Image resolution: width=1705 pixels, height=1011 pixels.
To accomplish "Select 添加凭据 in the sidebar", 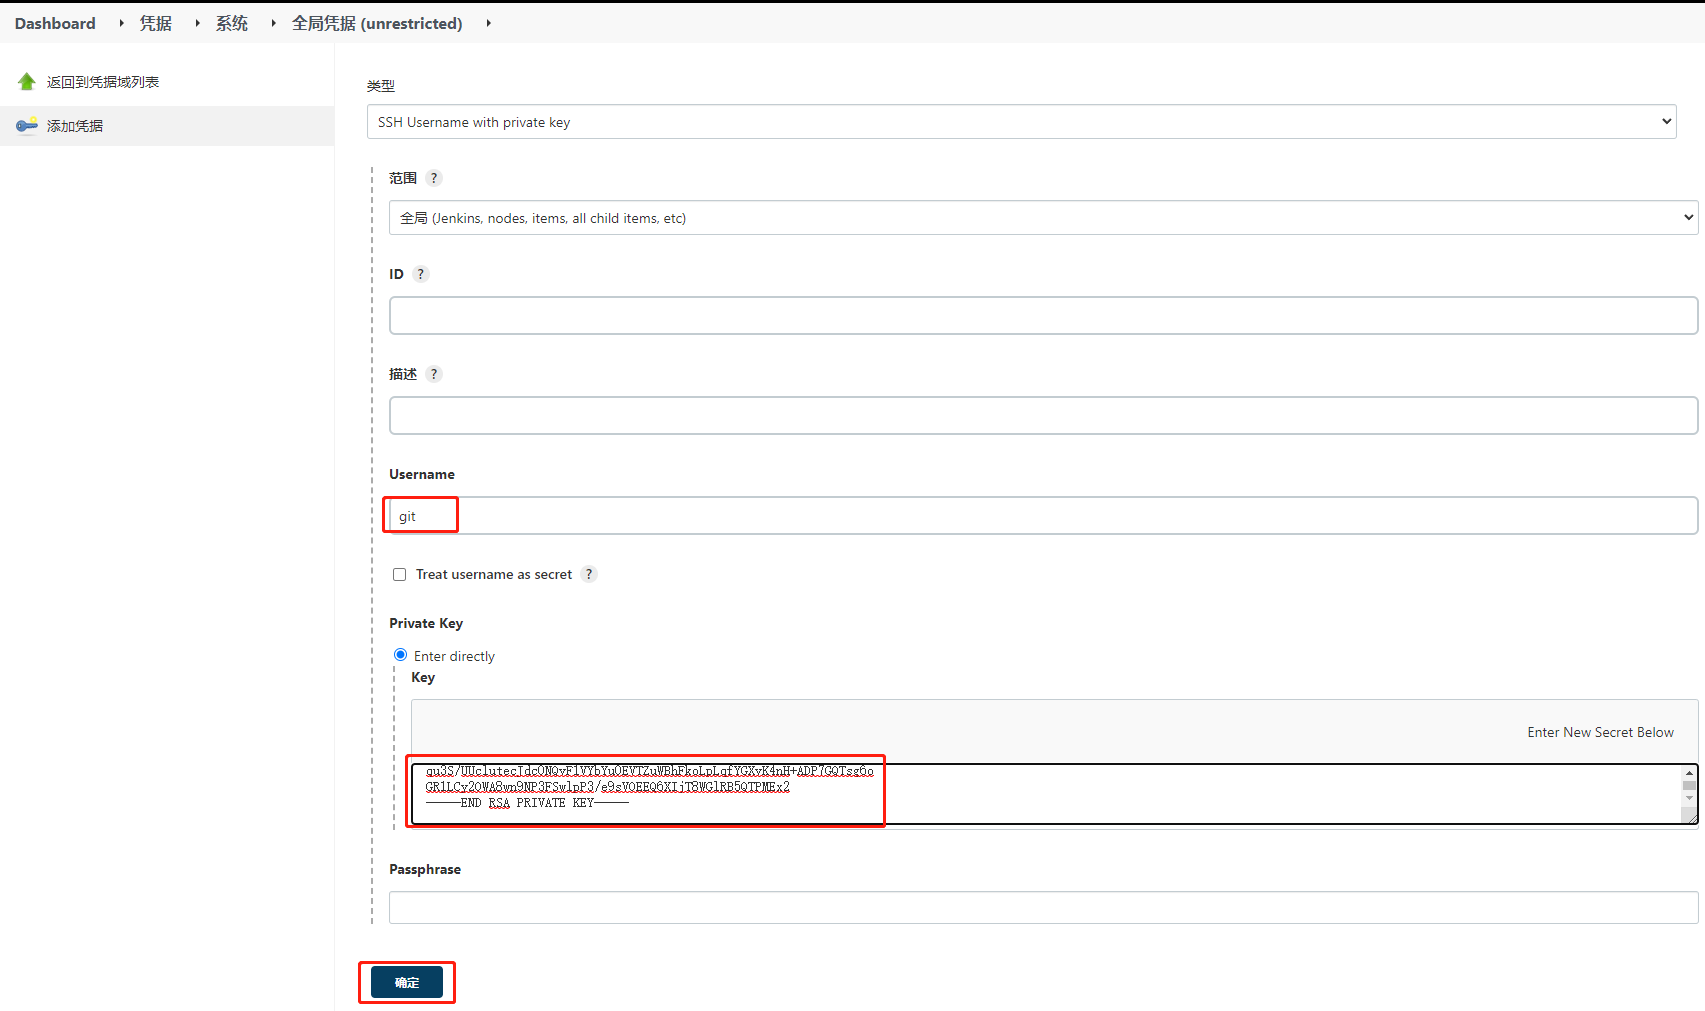I will (x=75, y=126).
